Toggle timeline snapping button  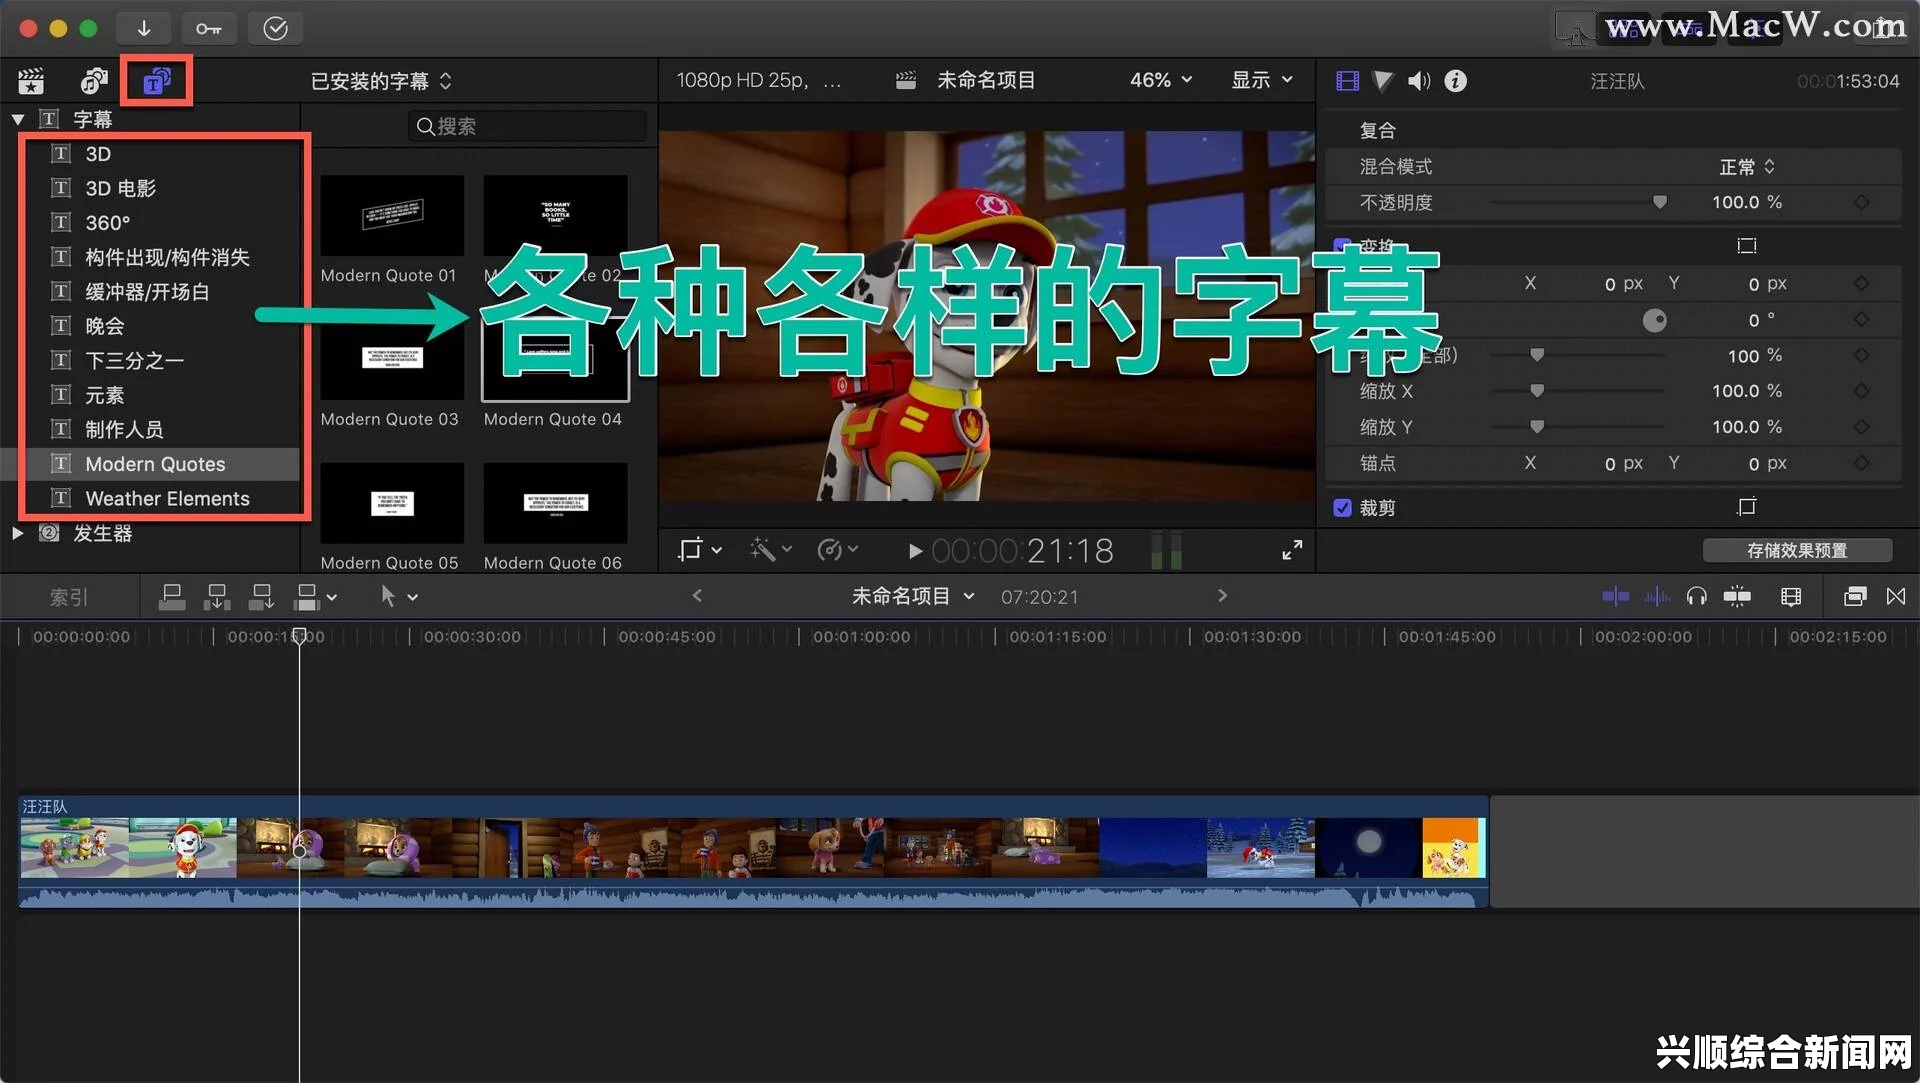click(1737, 597)
